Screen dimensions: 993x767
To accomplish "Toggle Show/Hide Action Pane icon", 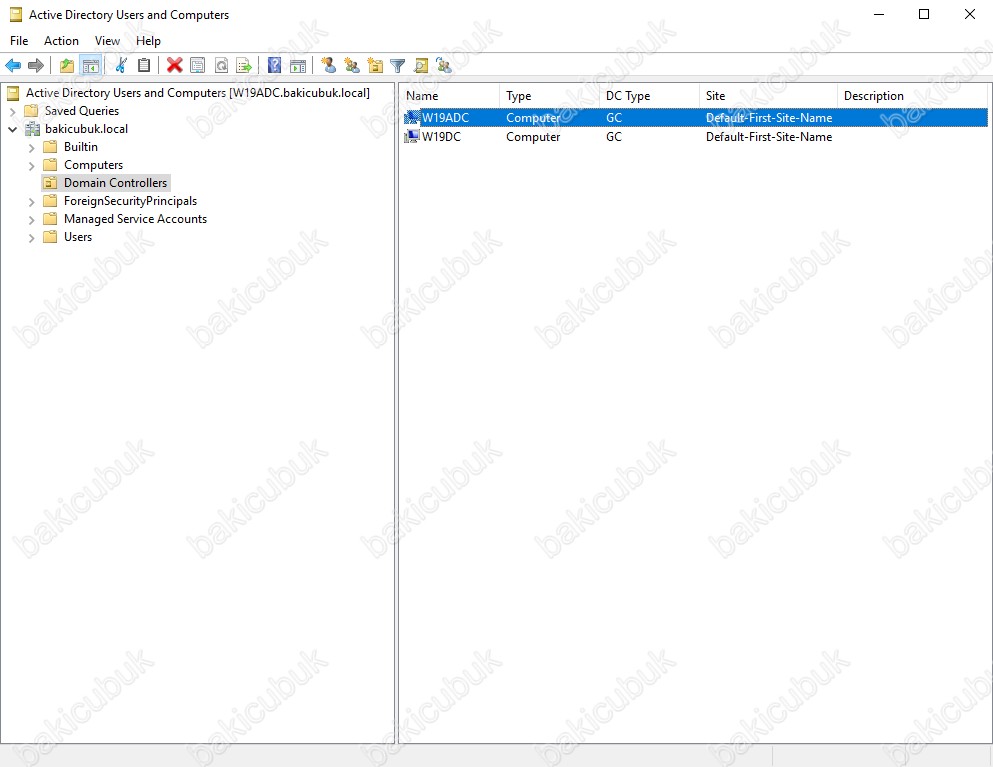I will 298,65.
